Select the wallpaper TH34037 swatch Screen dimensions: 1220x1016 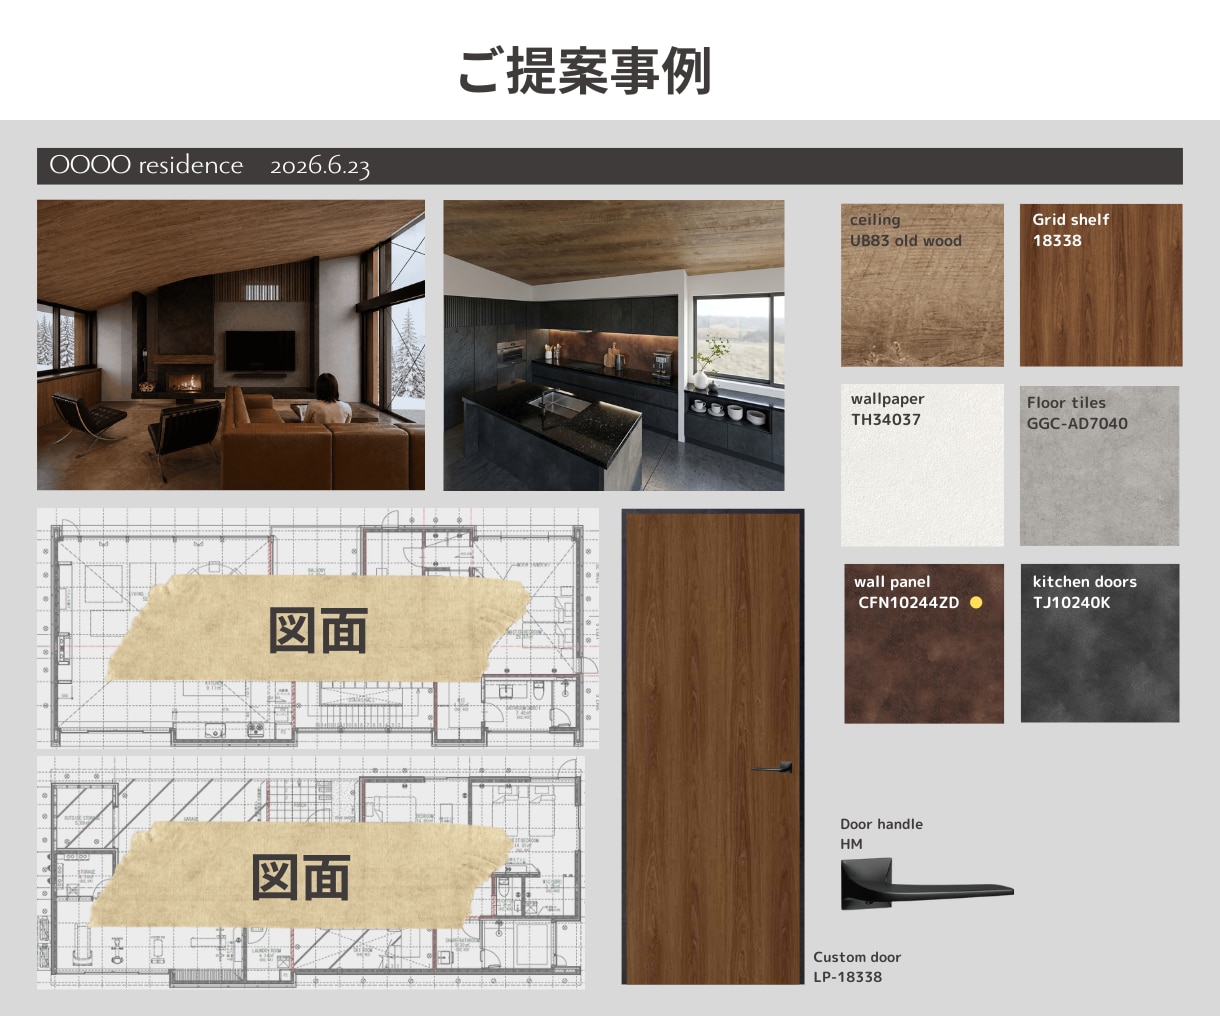(922, 465)
